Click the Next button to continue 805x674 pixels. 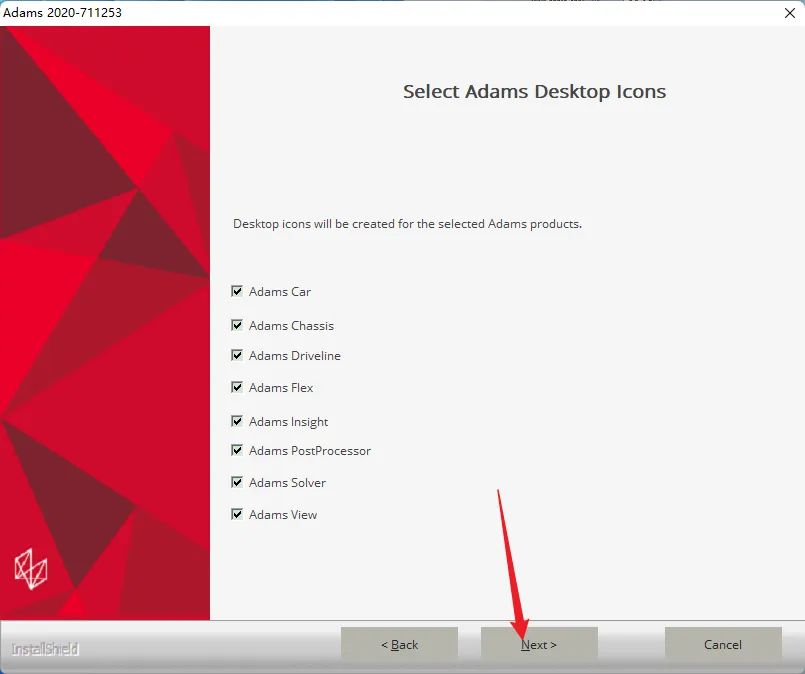point(539,644)
